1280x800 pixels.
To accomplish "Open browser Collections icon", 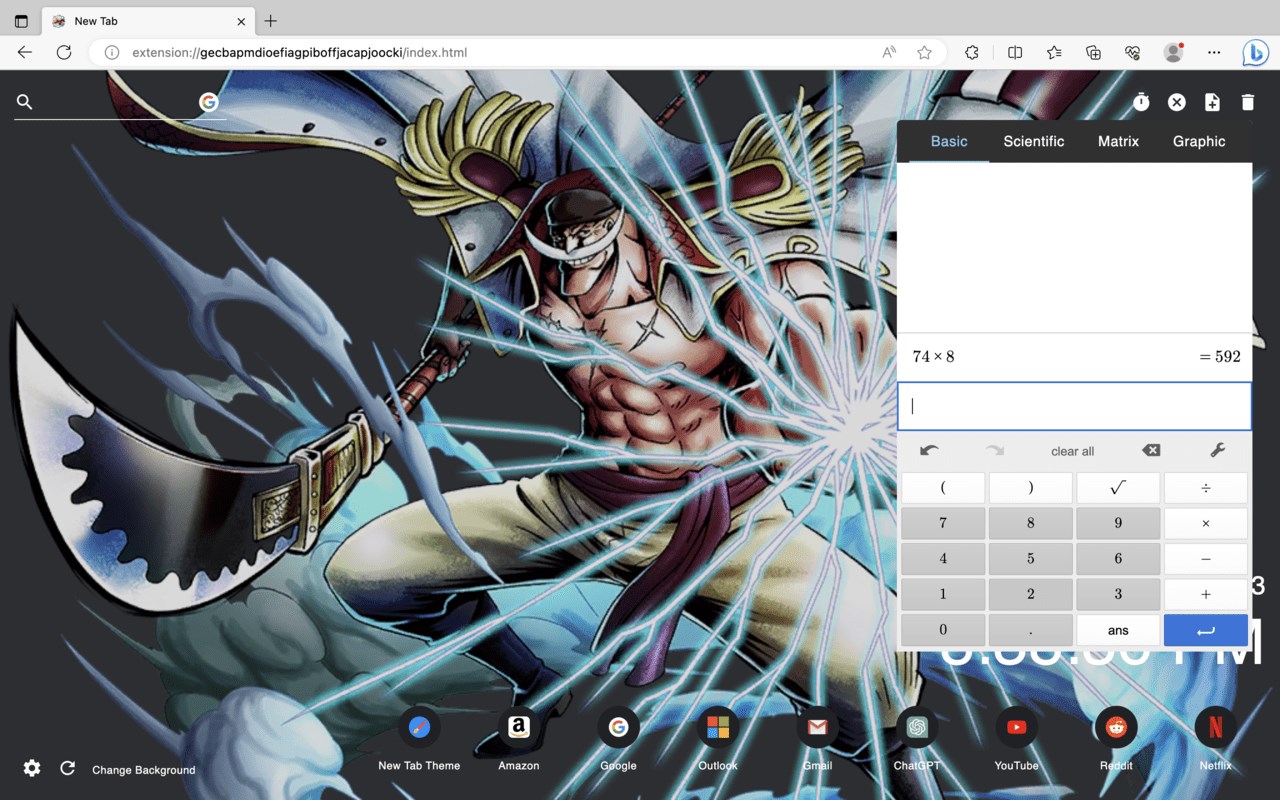I will 1093,52.
